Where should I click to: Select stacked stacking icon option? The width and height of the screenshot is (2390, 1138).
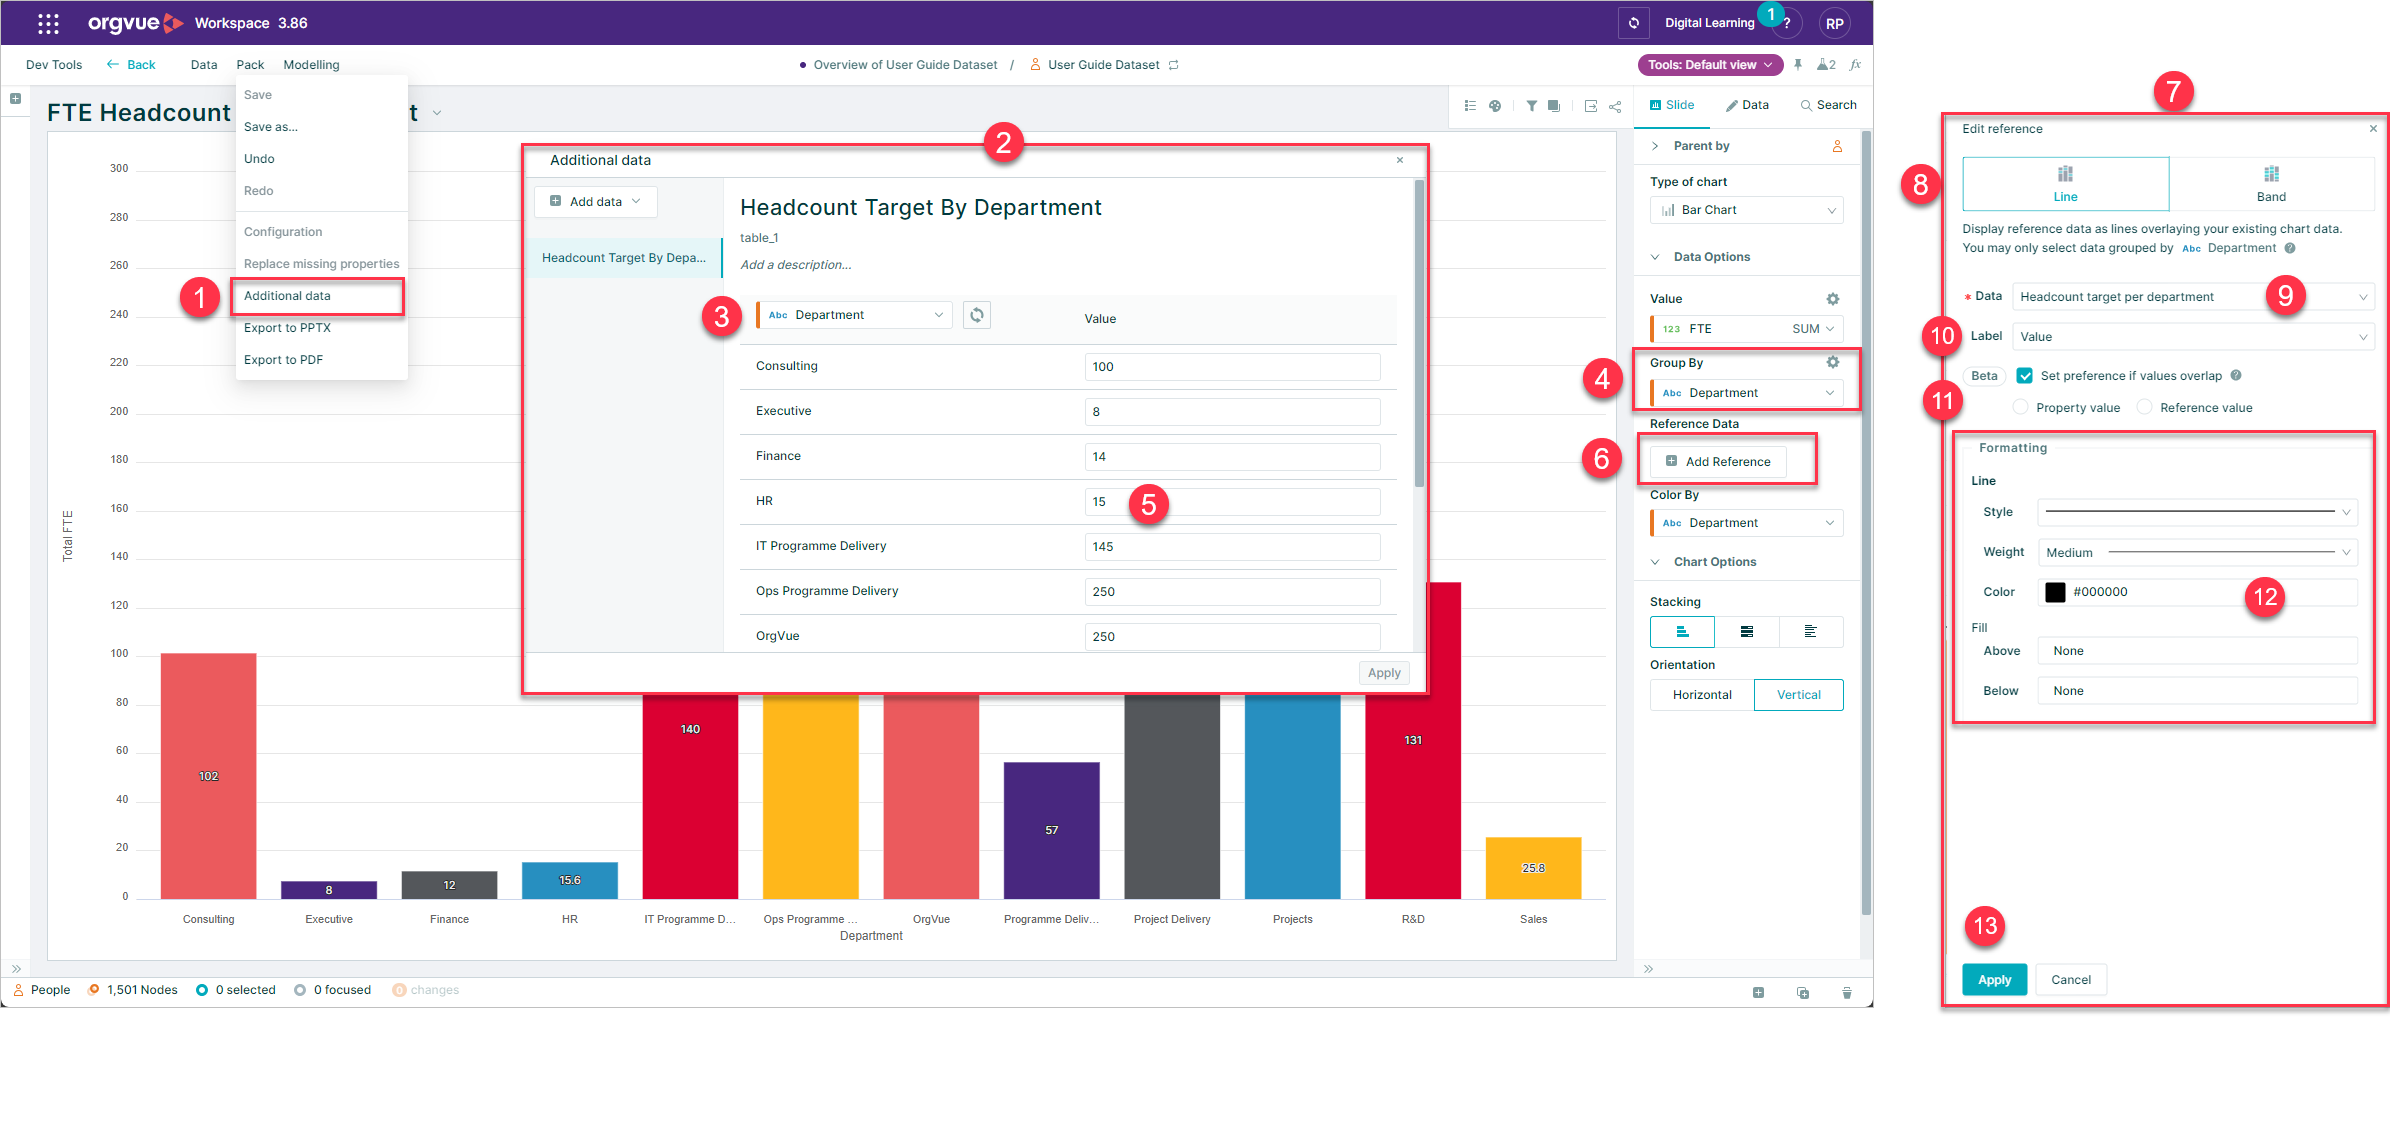pos(1746,632)
